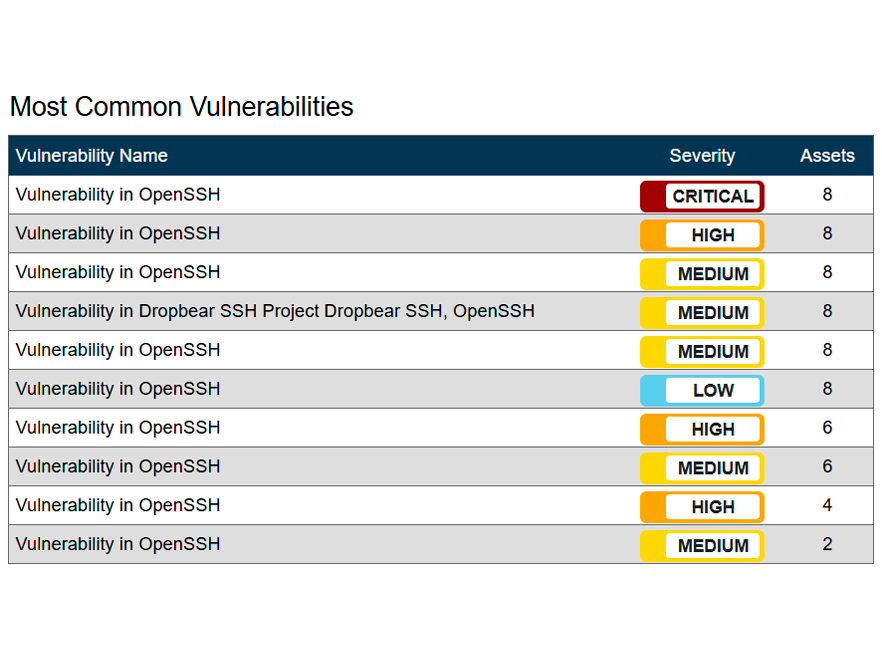Click the MEDIUM badge with 6 assets

pos(702,468)
